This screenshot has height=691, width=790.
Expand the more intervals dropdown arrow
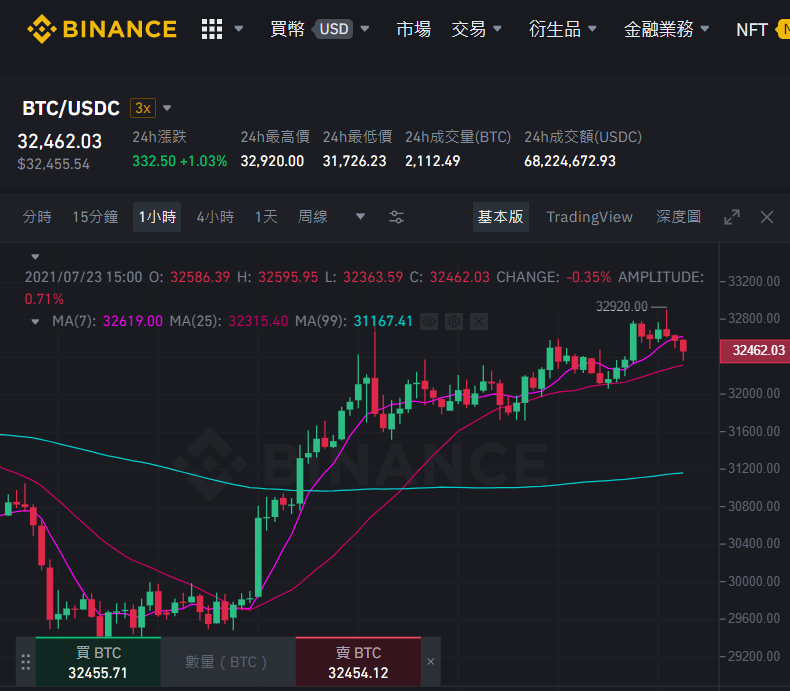(360, 217)
